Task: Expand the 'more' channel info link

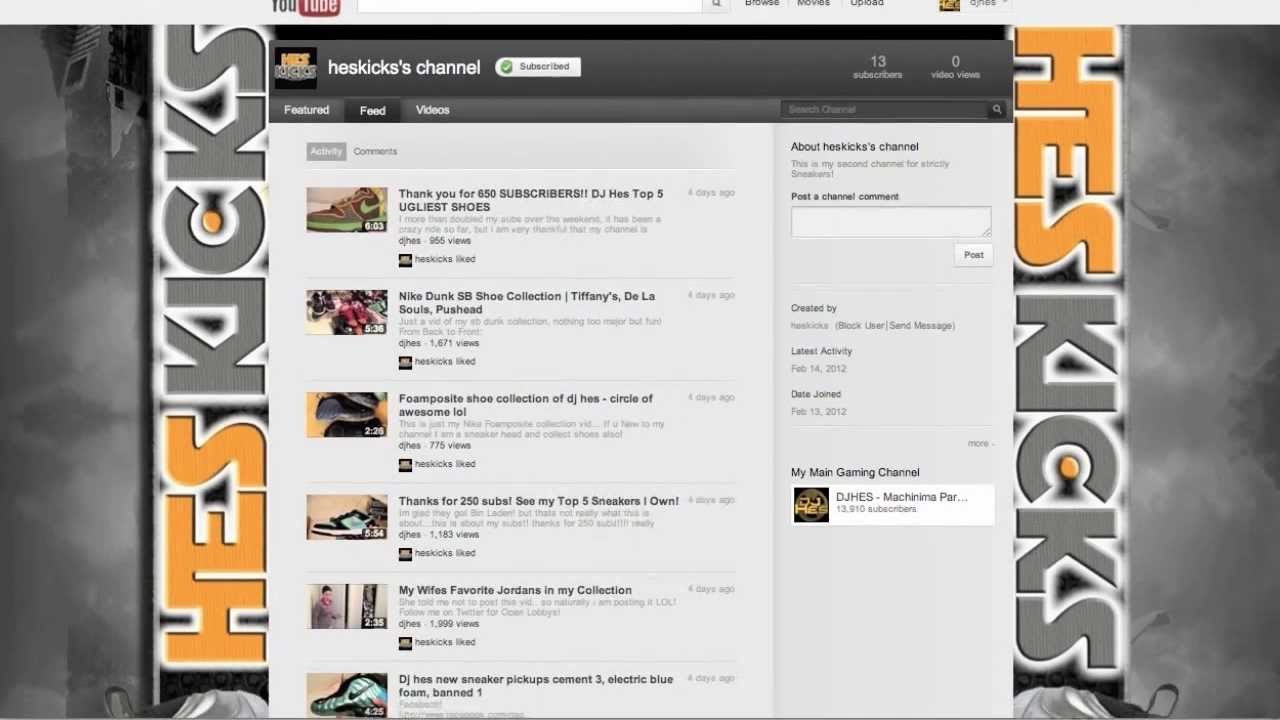Action: point(980,443)
